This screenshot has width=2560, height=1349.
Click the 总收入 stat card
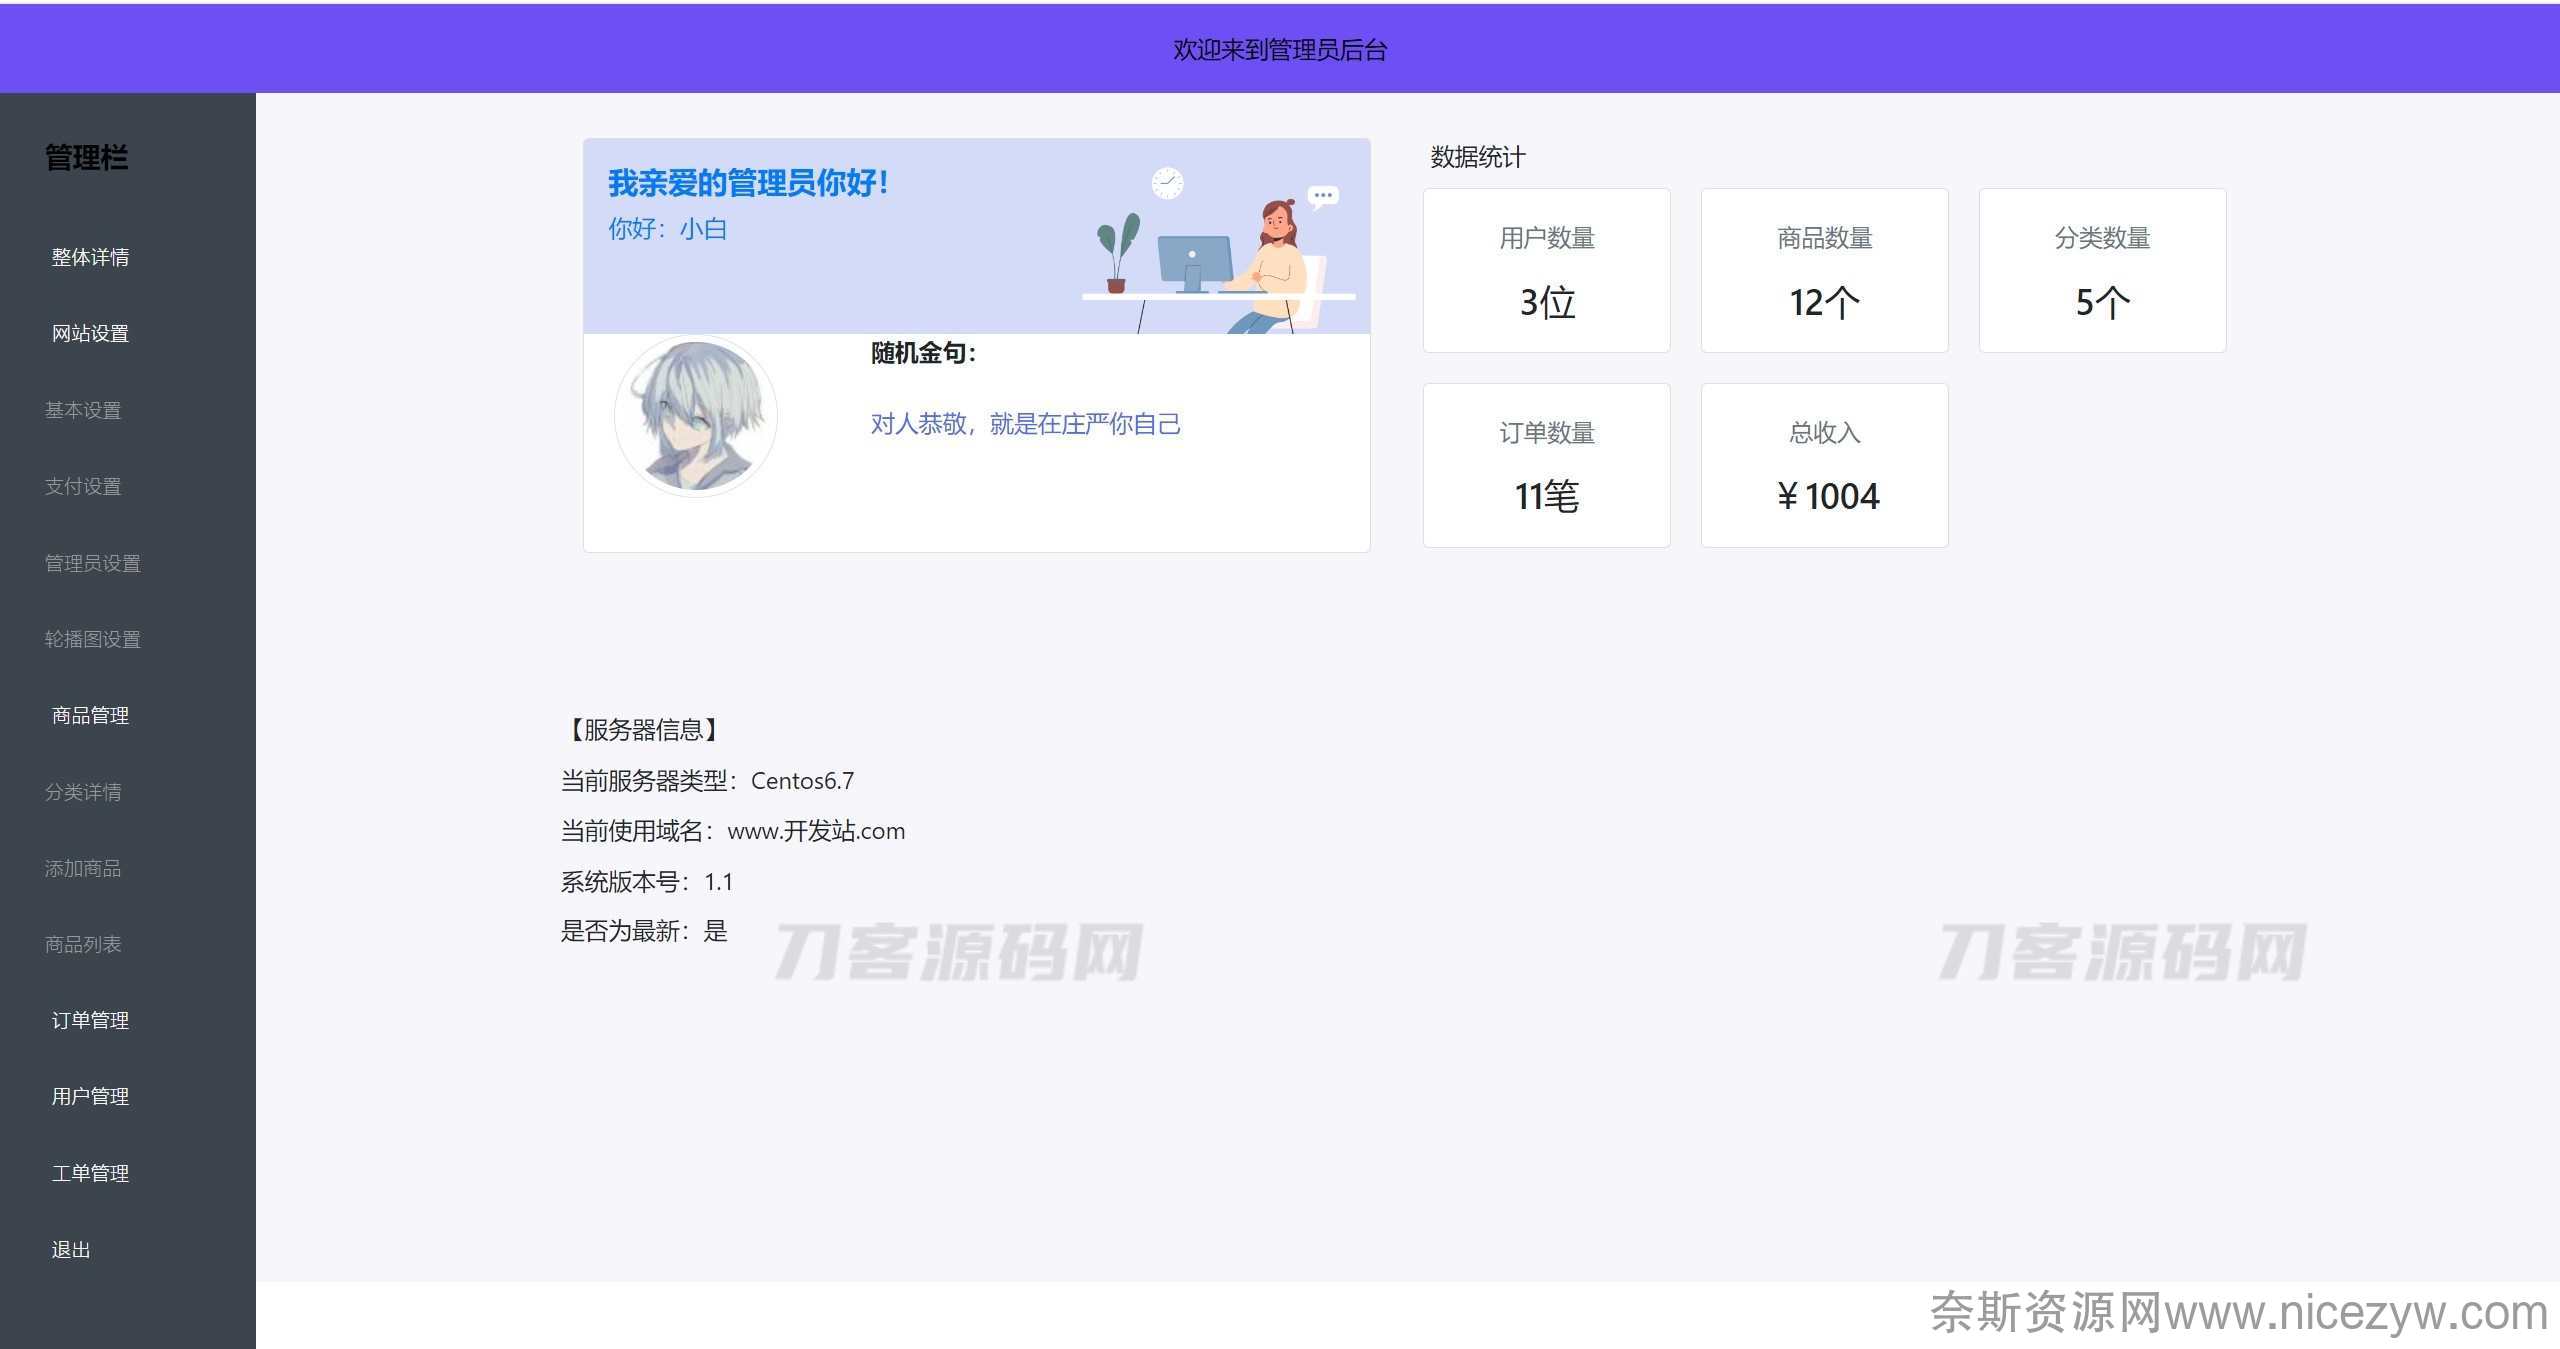tap(1824, 465)
